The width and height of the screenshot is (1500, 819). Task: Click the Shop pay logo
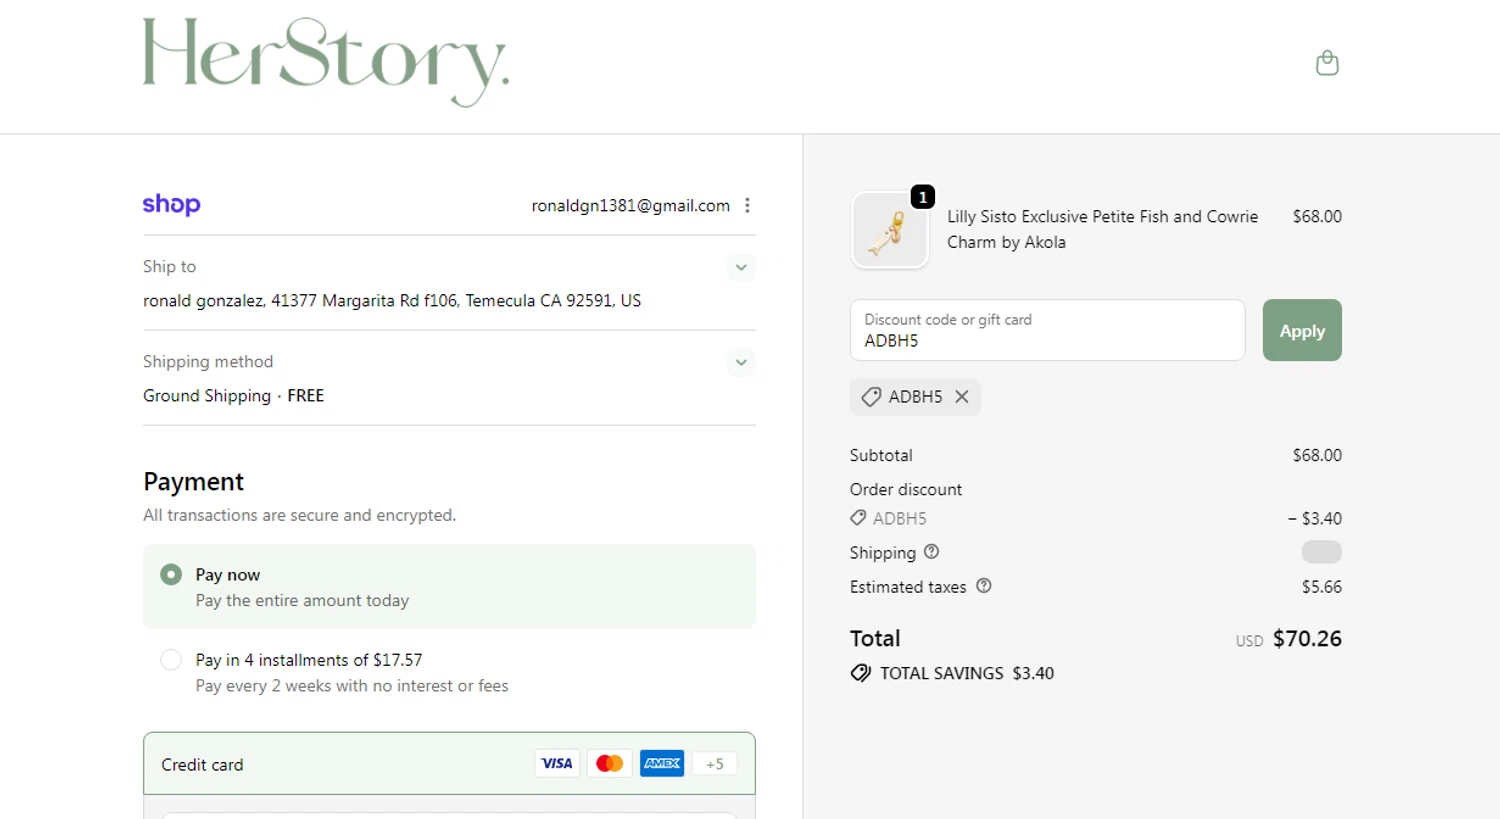coord(171,205)
